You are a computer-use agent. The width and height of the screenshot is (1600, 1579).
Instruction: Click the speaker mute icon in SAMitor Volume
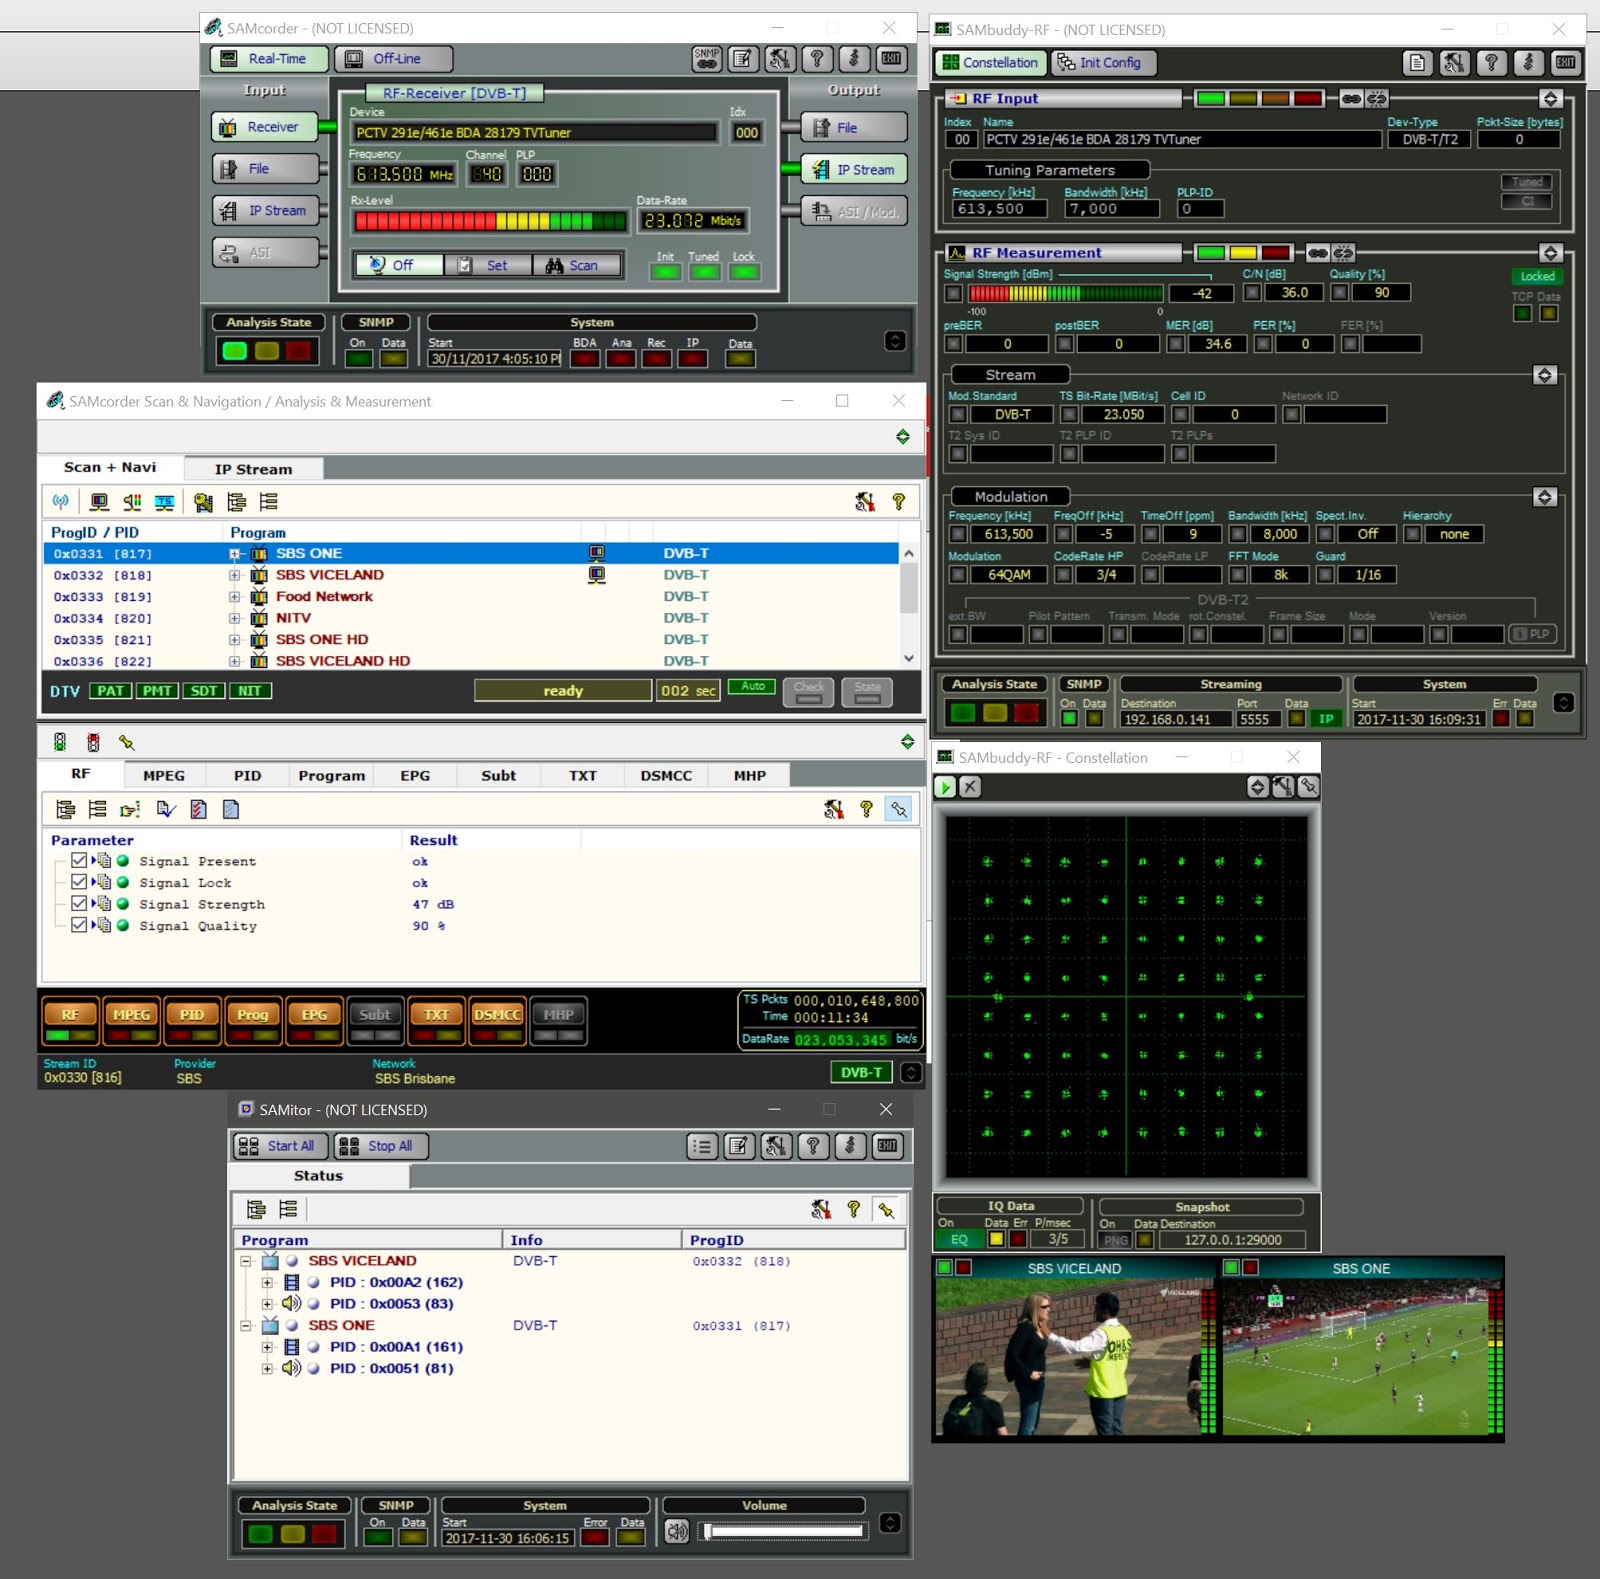(677, 1531)
